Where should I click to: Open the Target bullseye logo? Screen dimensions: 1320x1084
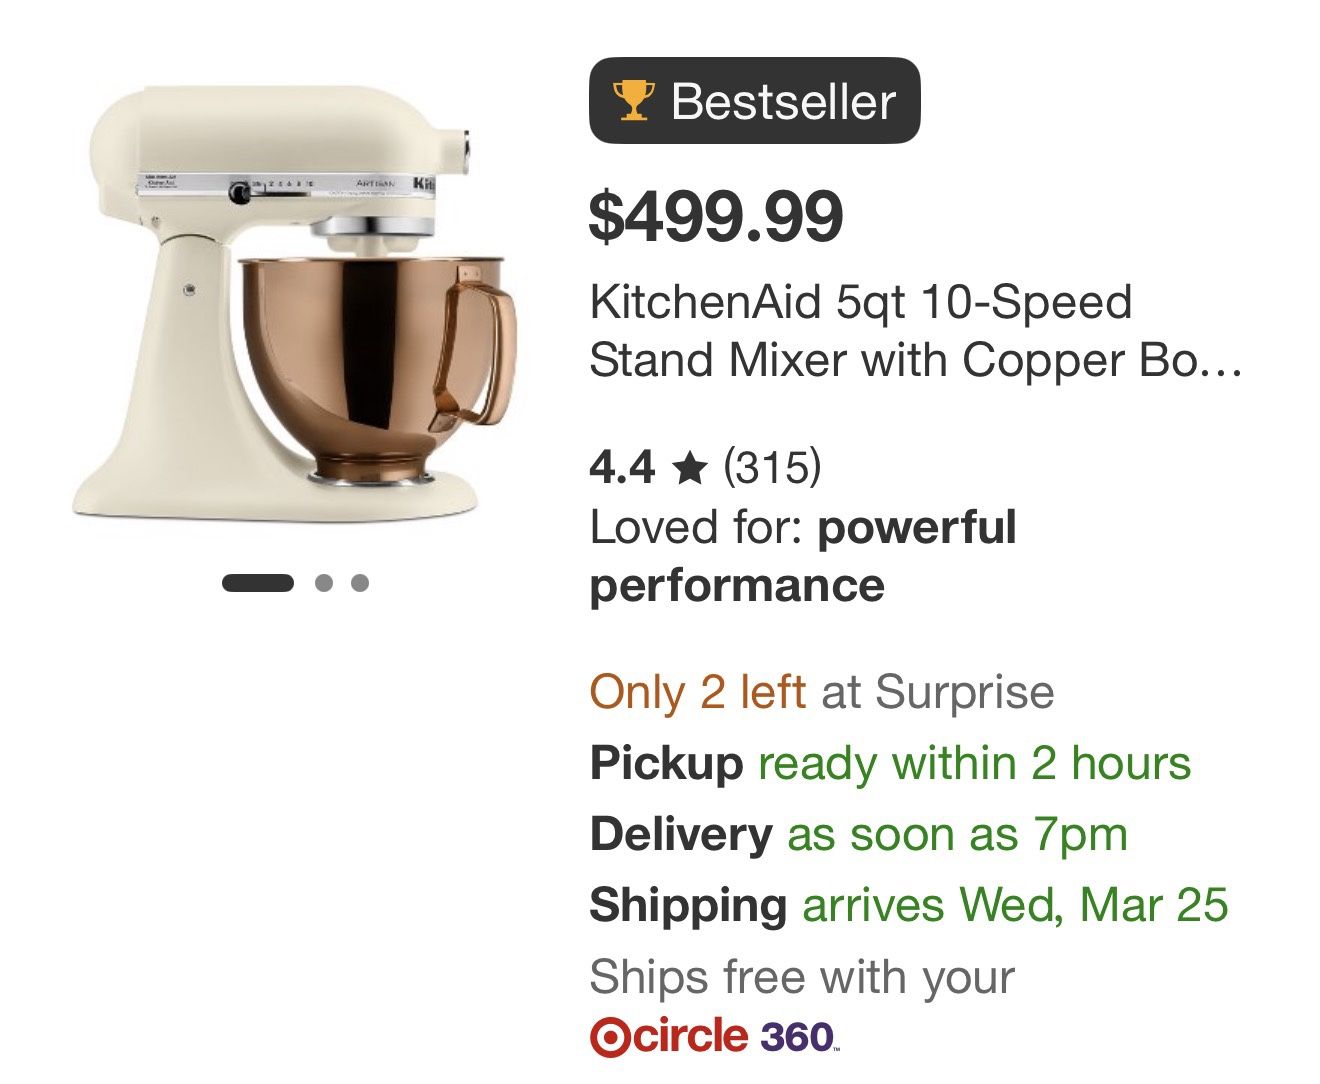click(609, 1037)
